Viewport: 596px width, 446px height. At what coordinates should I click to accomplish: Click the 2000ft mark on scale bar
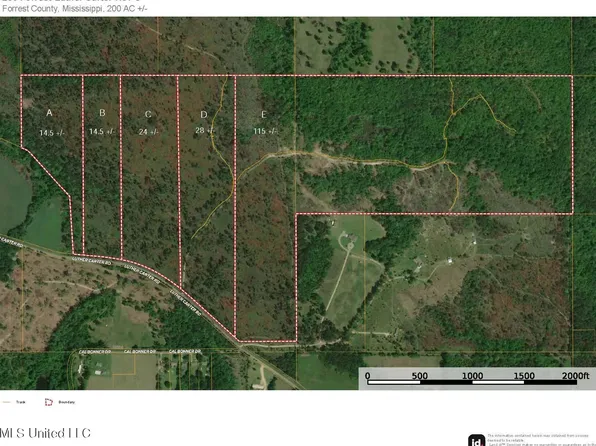(x=575, y=376)
